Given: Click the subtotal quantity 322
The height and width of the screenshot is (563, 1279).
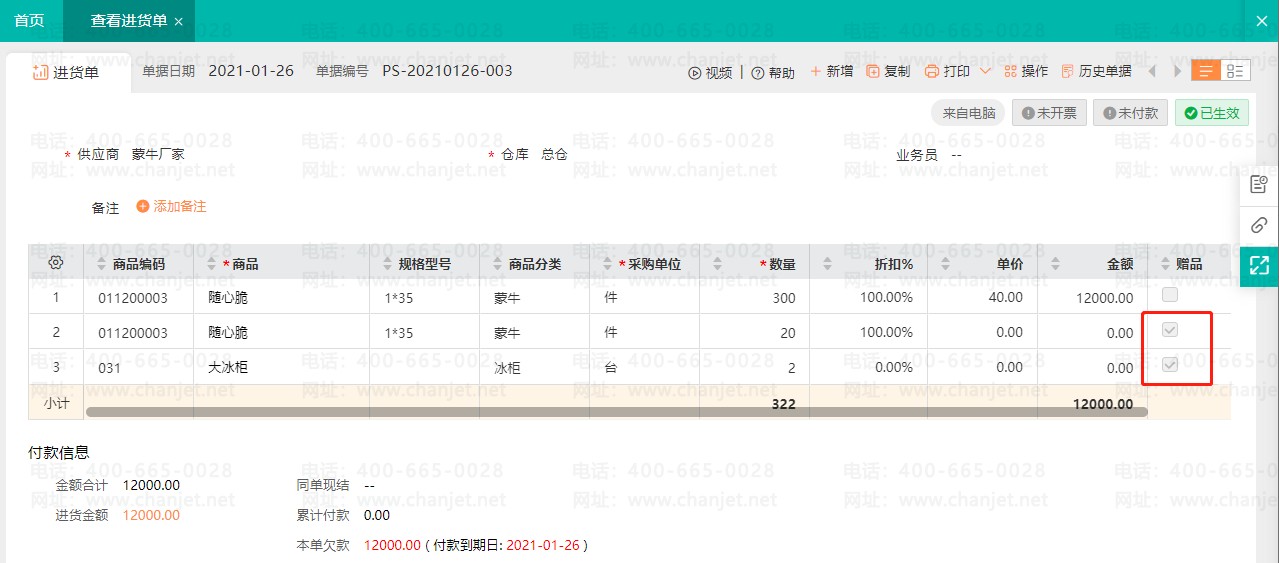Looking at the screenshot, I should coord(783,404).
